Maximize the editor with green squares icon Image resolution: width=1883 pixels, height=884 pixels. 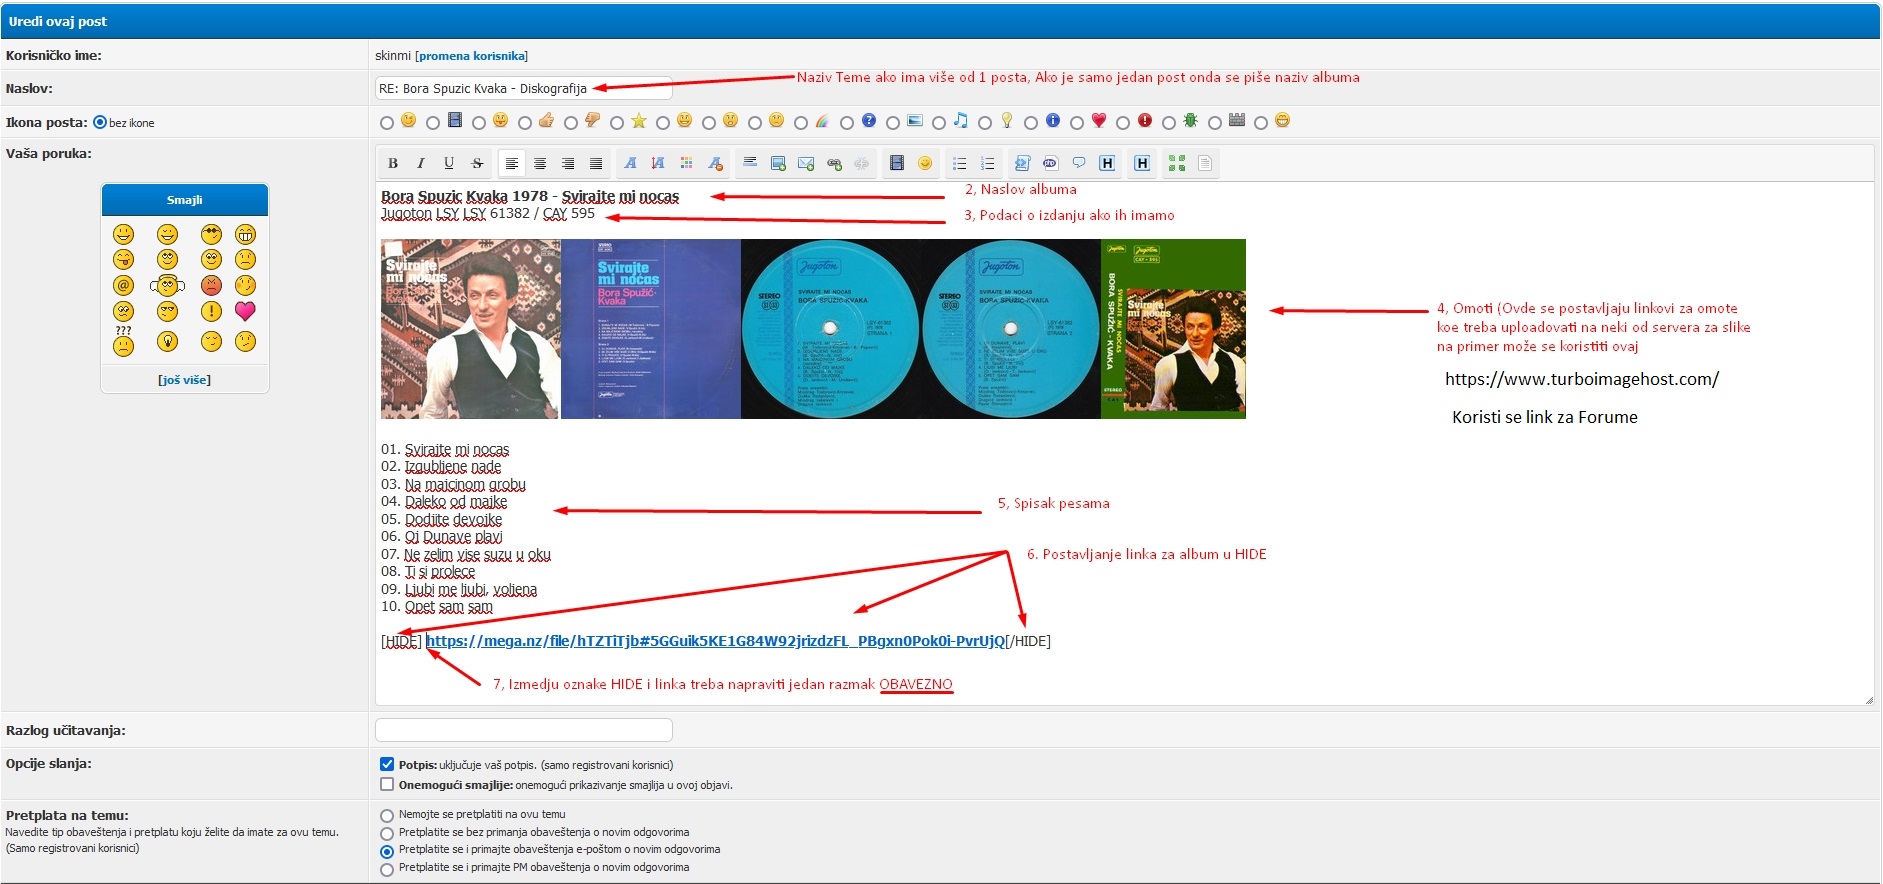1177,163
